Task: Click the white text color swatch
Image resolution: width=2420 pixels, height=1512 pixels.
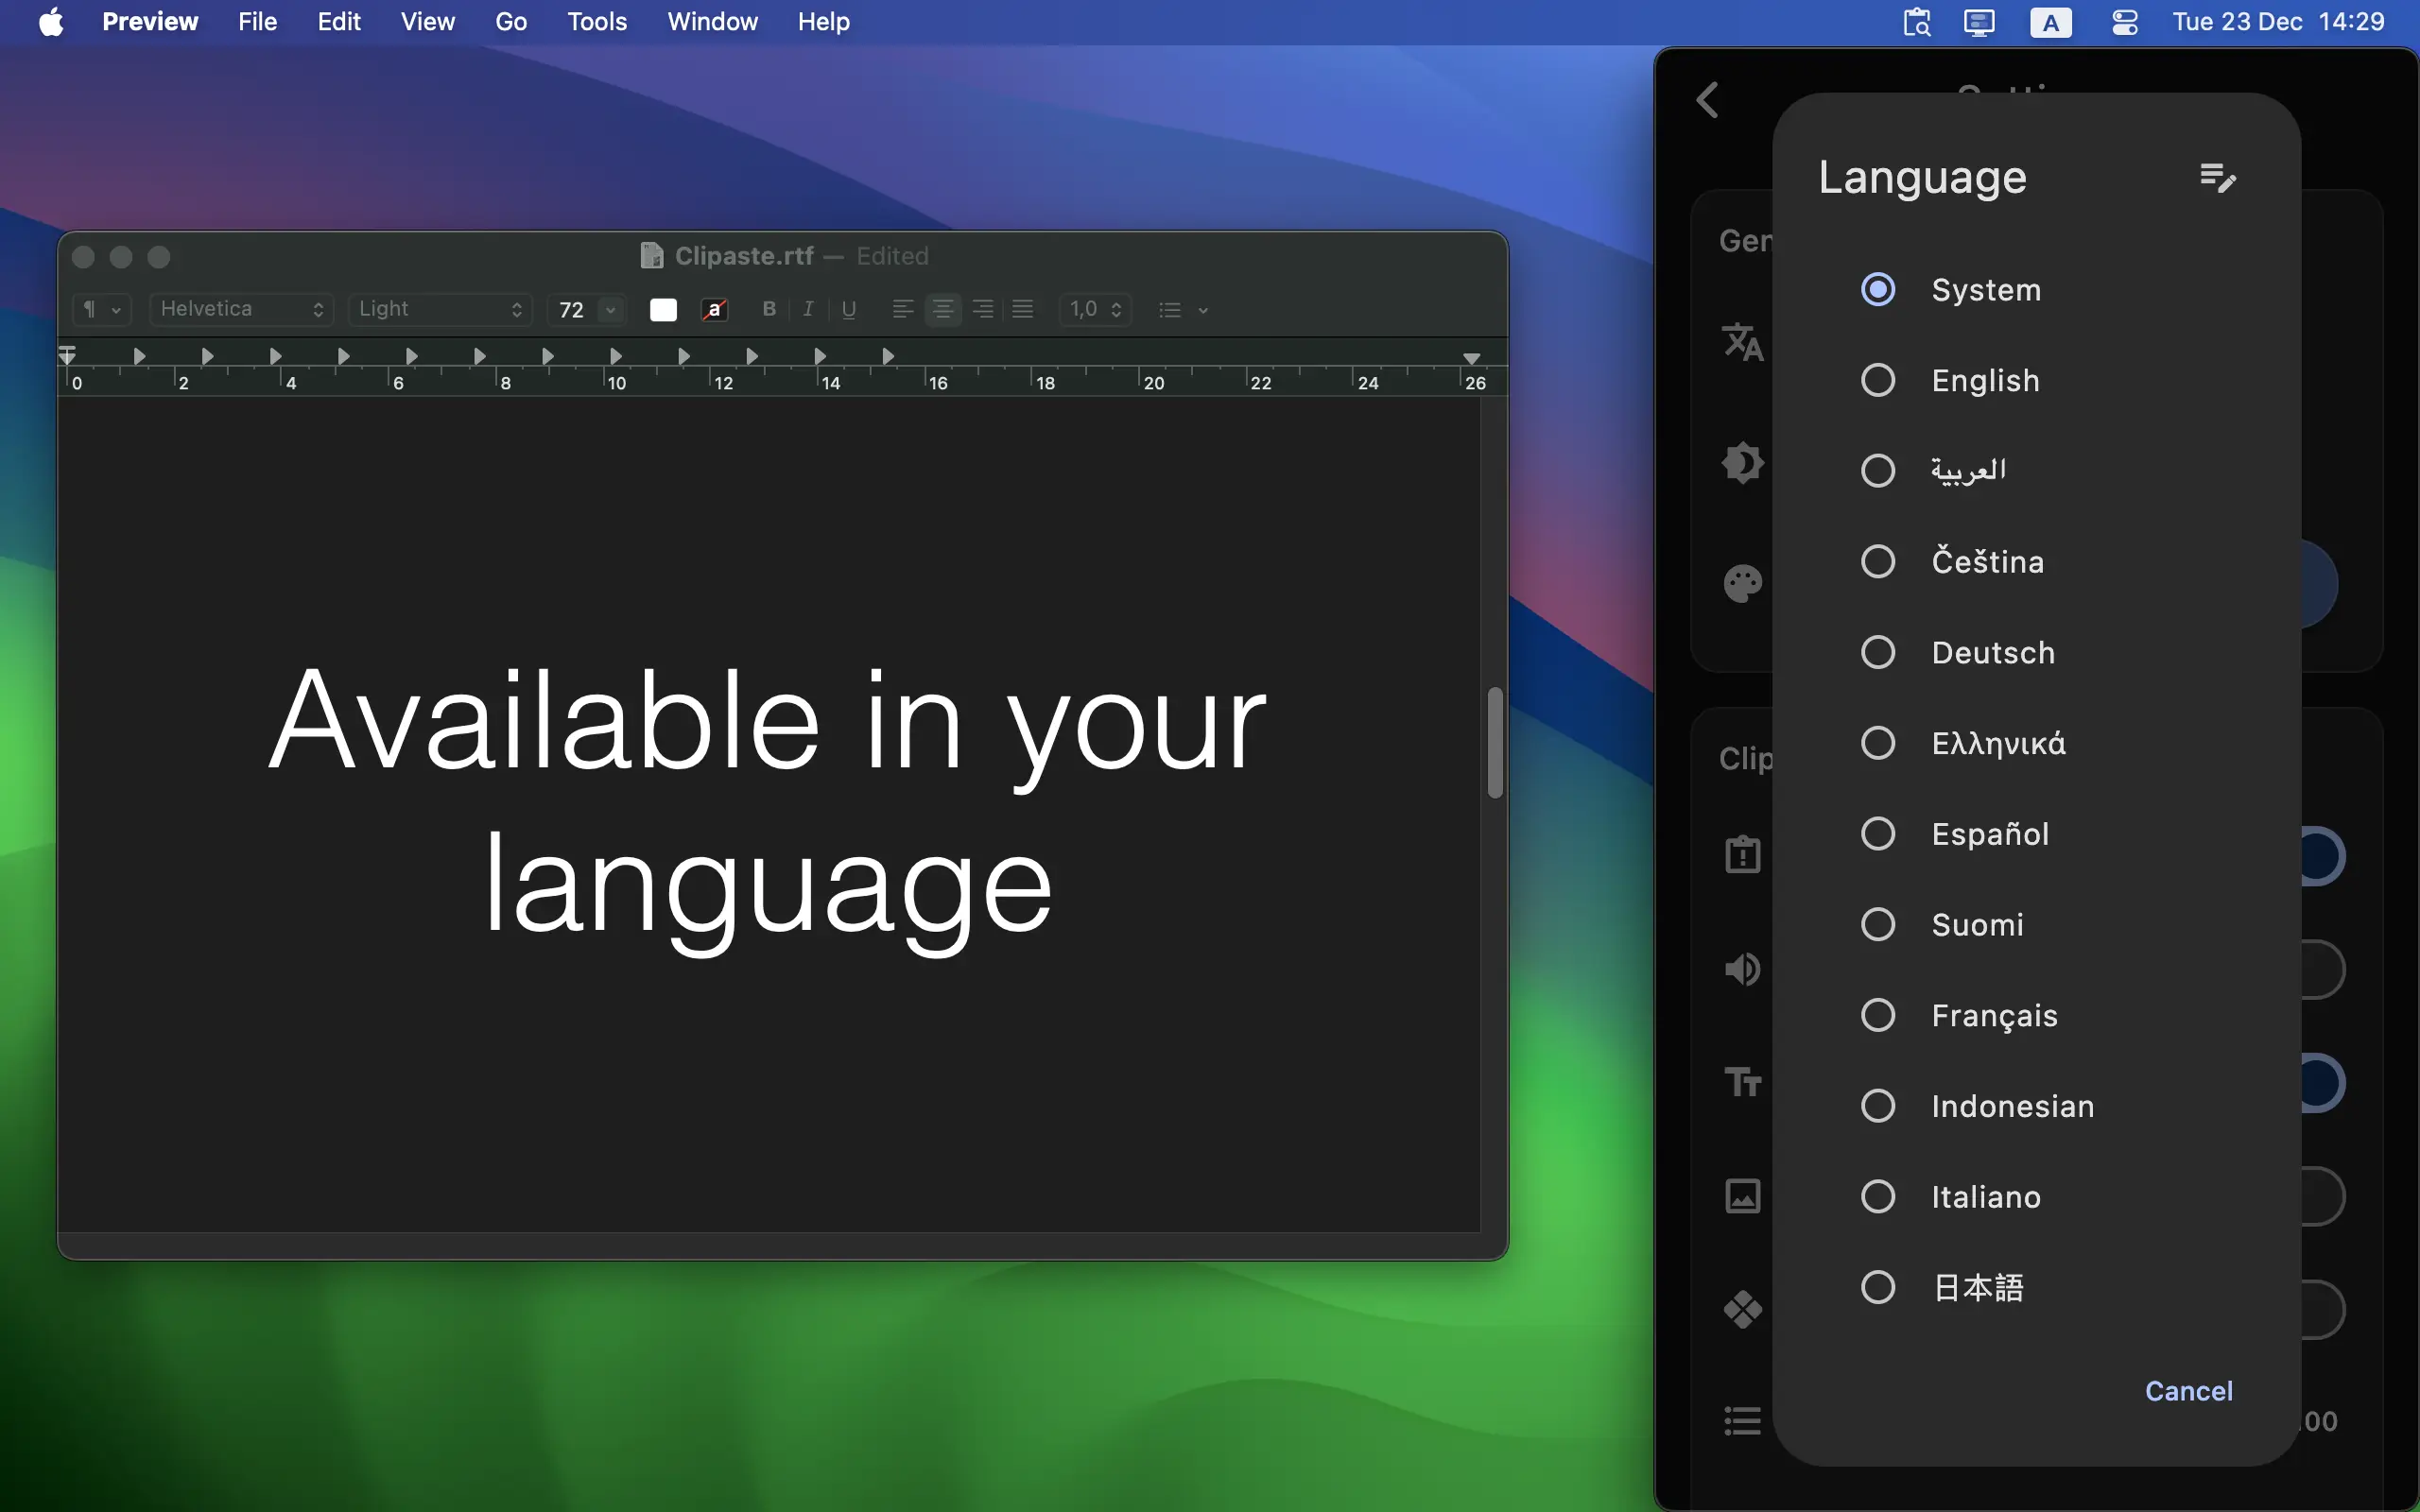Action: 663,310
